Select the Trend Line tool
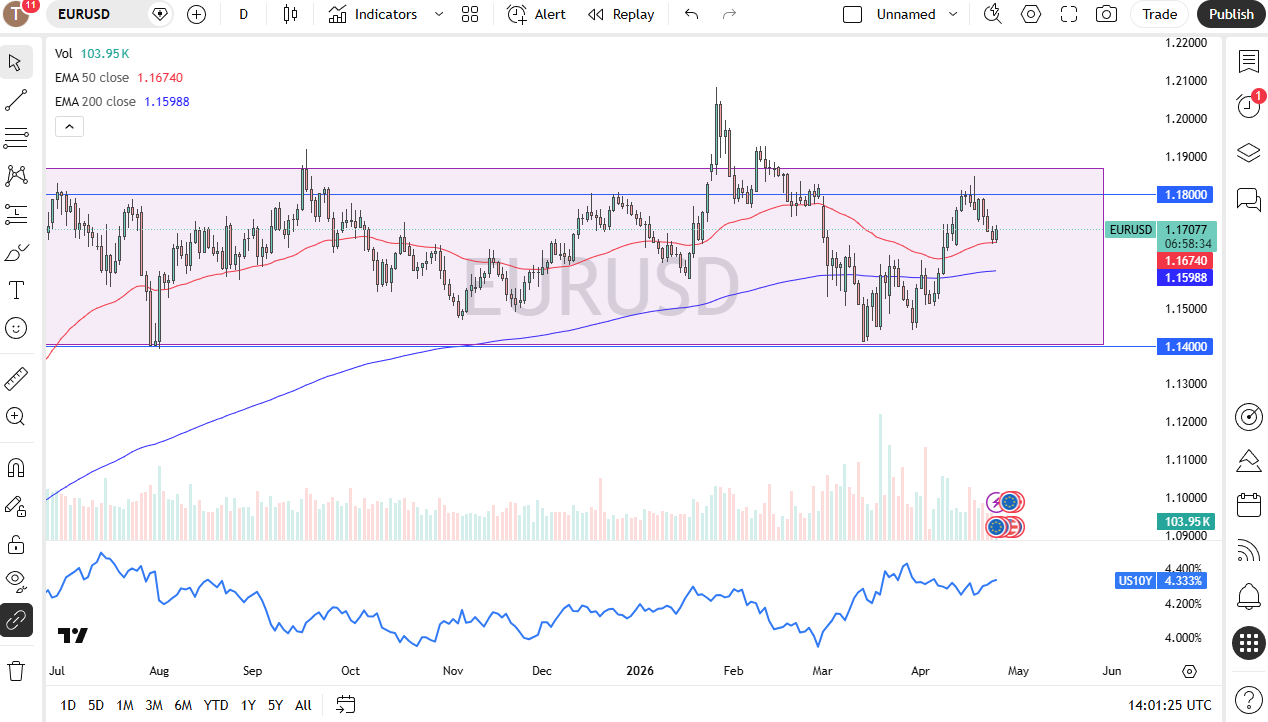Screen dimensions: 1268x722 pyautogui.click(x=16, y=99)
